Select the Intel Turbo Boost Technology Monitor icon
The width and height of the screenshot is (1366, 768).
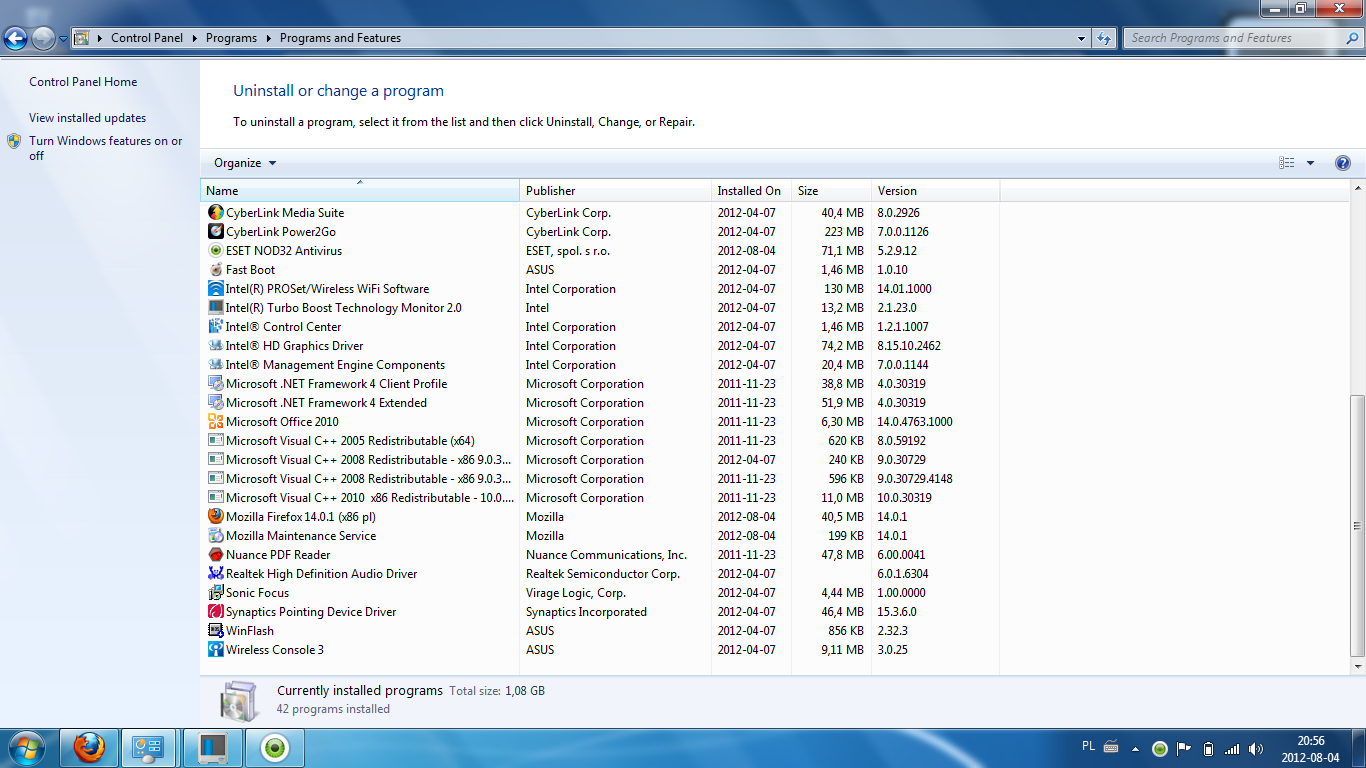coord(215,308)
